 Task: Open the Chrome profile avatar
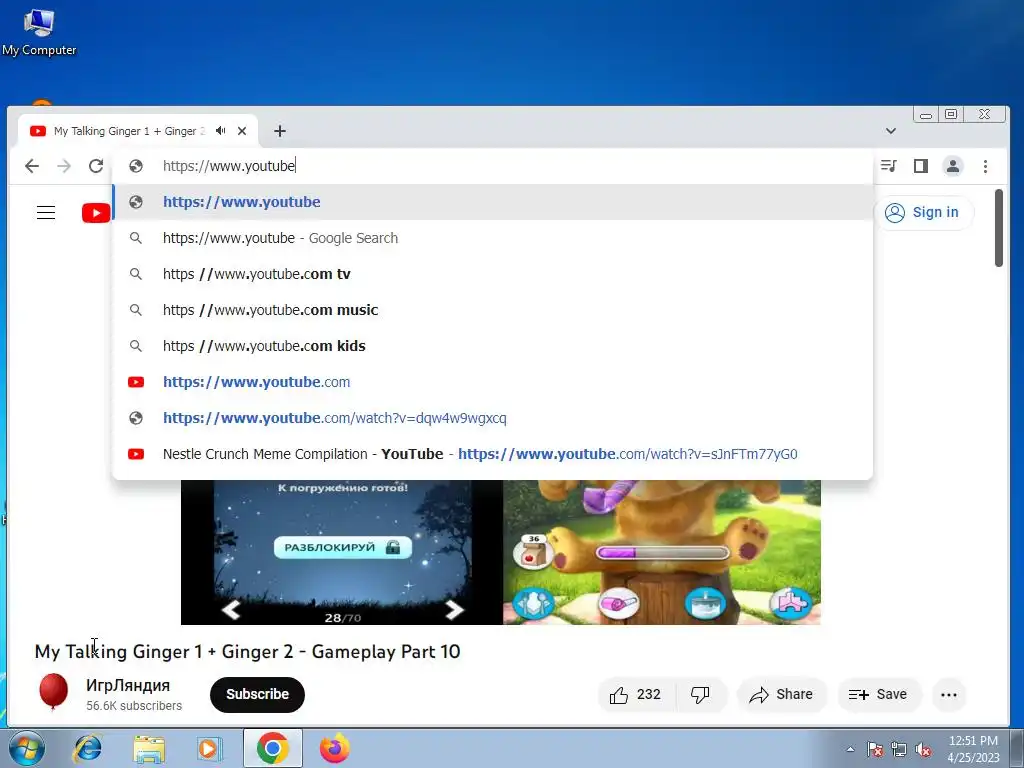click(x=953, y=166)
